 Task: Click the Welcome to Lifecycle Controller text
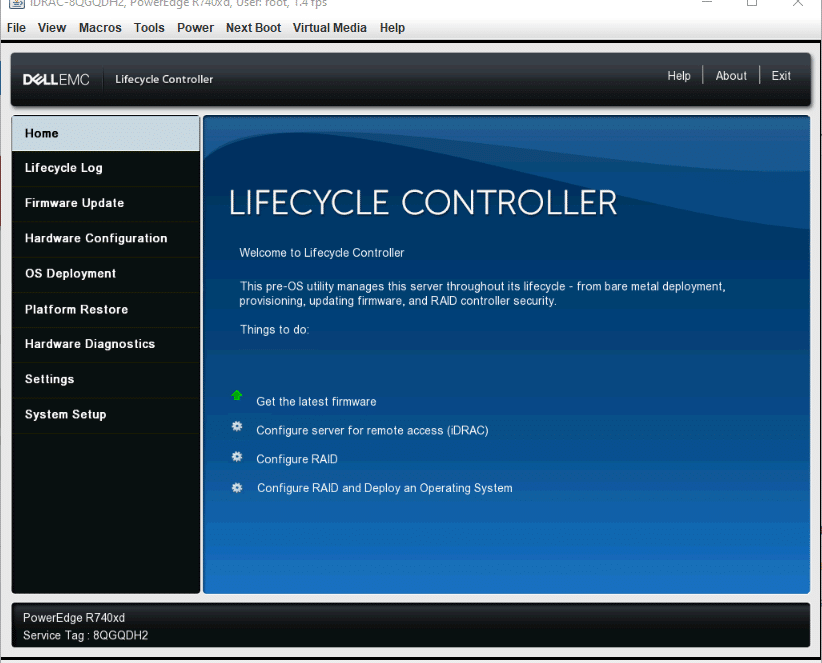(x=322, y=253)
